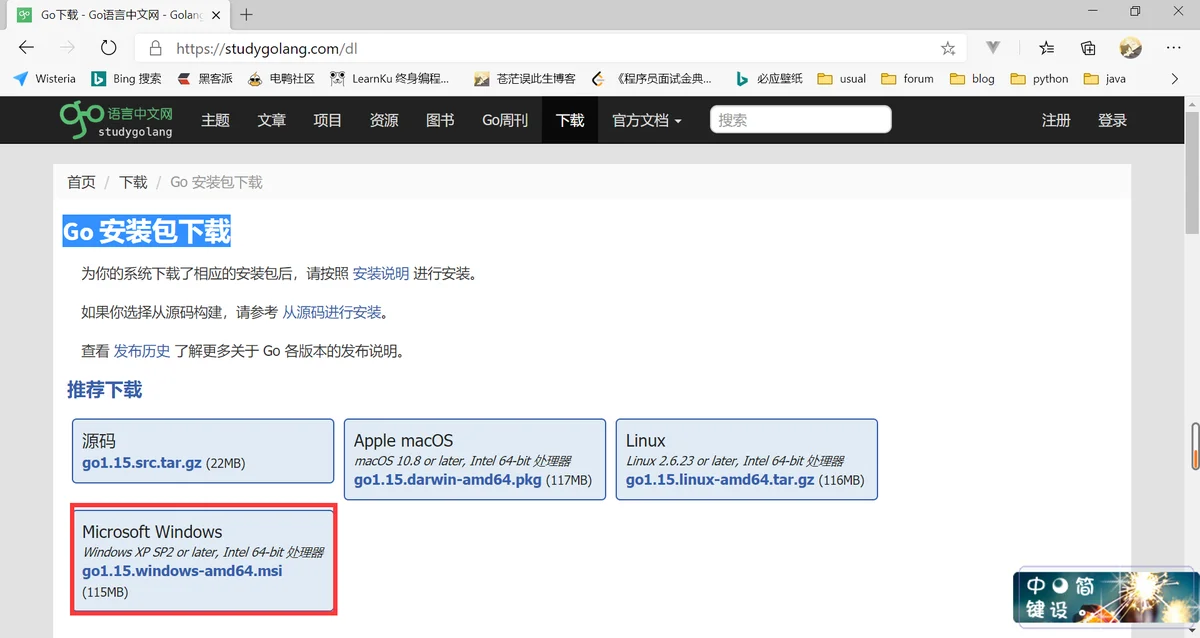Open the Collections icon in toolbar
Screen dimensions: 1200x638
1088,48
